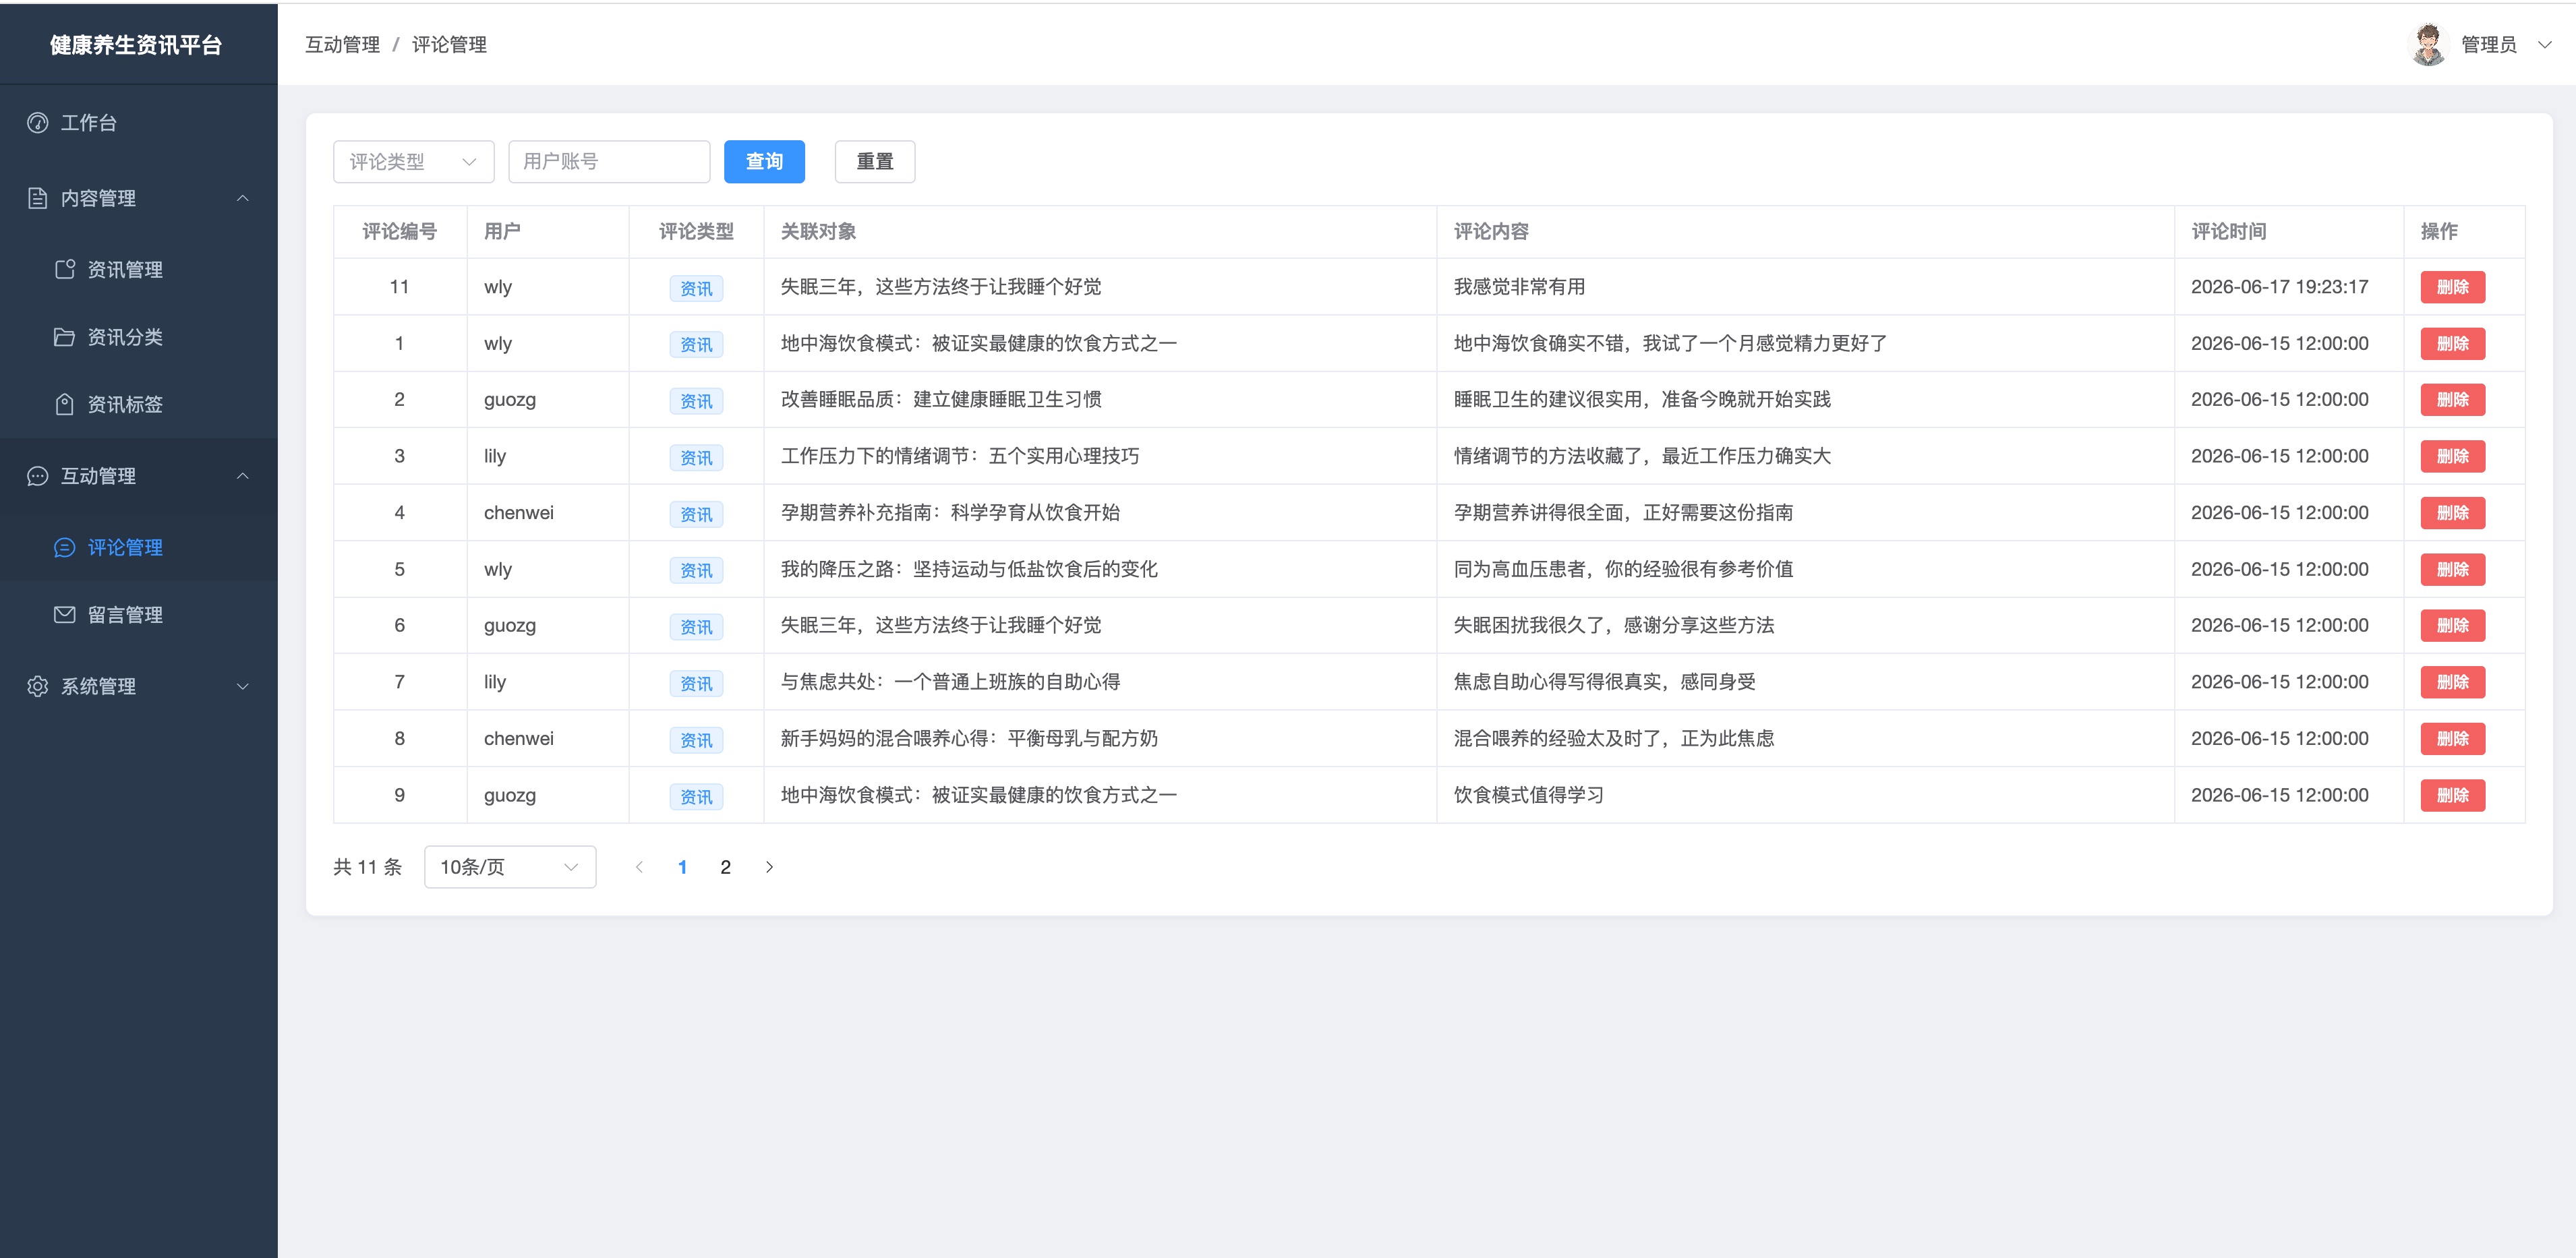
Task: Click 评论管理 breadcrumb text
Action: (x=449, y=45)
